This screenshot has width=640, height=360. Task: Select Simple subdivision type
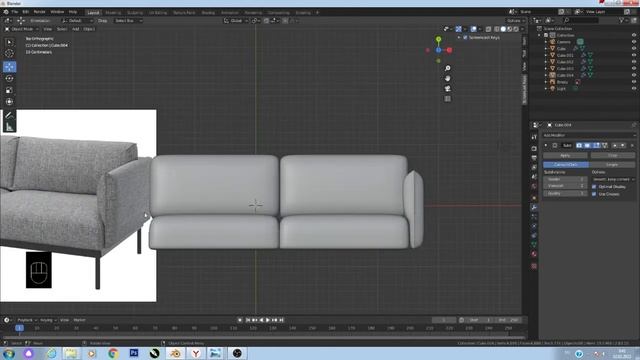[x=612, y=164]
